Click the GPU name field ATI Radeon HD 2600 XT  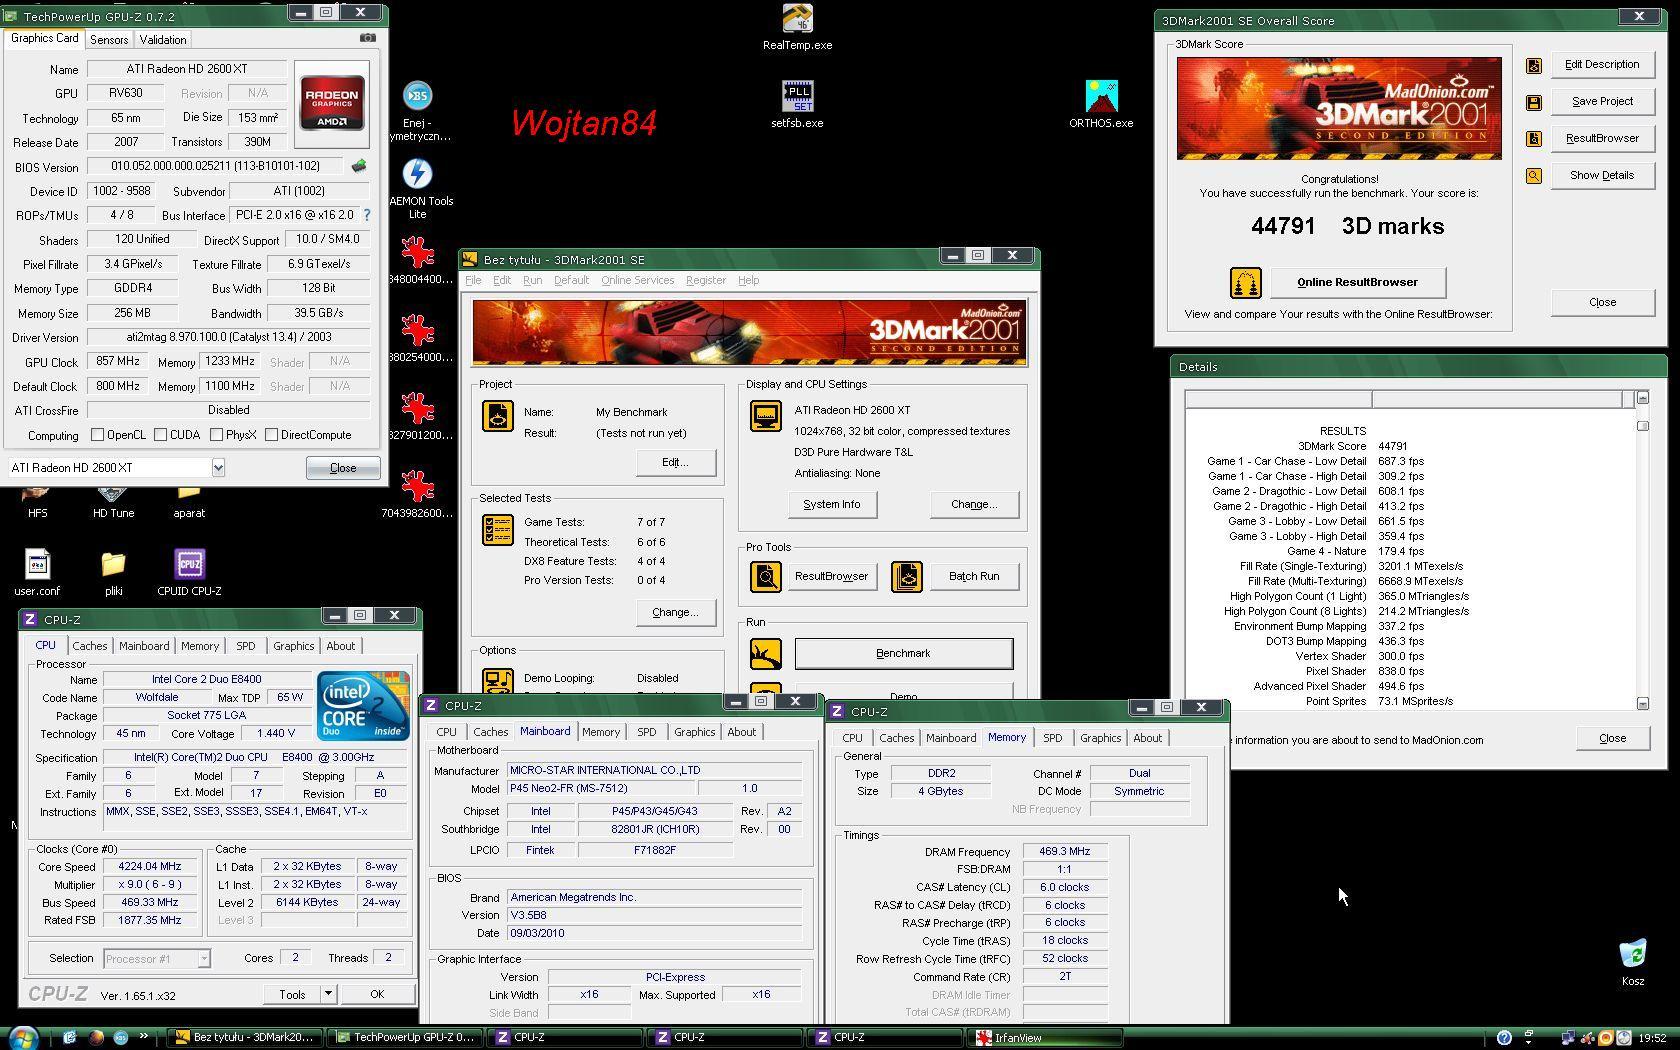pos(187,69)
